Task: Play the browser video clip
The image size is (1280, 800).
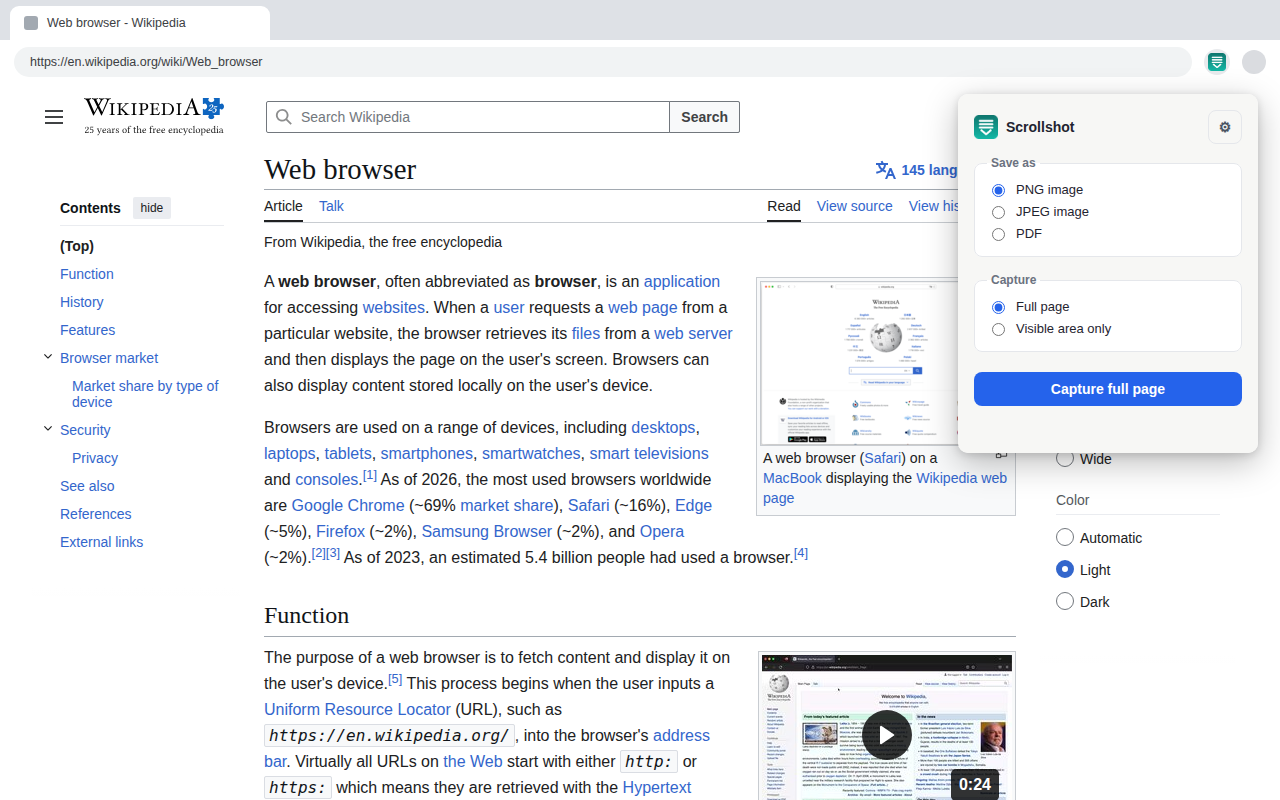Action: tap(886, 735)
